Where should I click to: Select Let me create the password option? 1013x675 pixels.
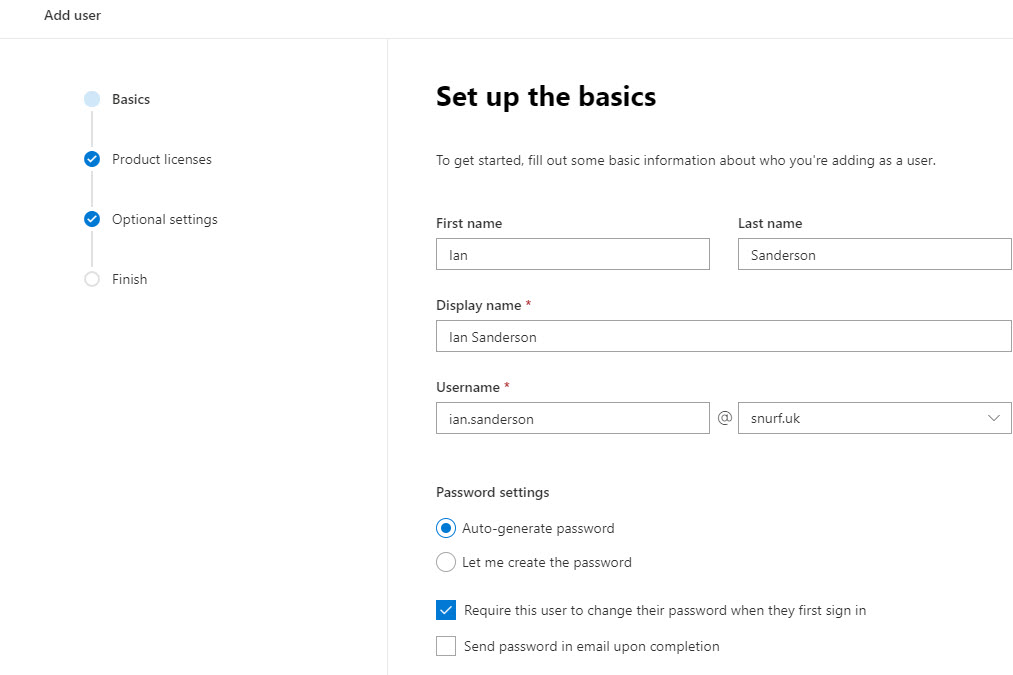pyautogui.click(x=446, y=562)
